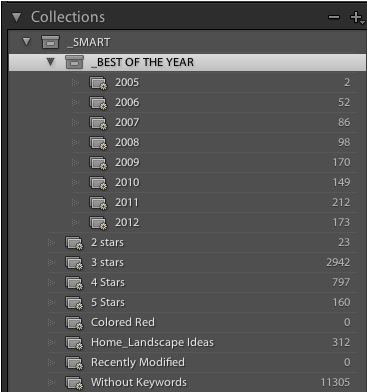Image resolution: width=367 pixels, height=392 pixels.
Task: Click the Colored Red smart collection icon
Action: [74, 323]
